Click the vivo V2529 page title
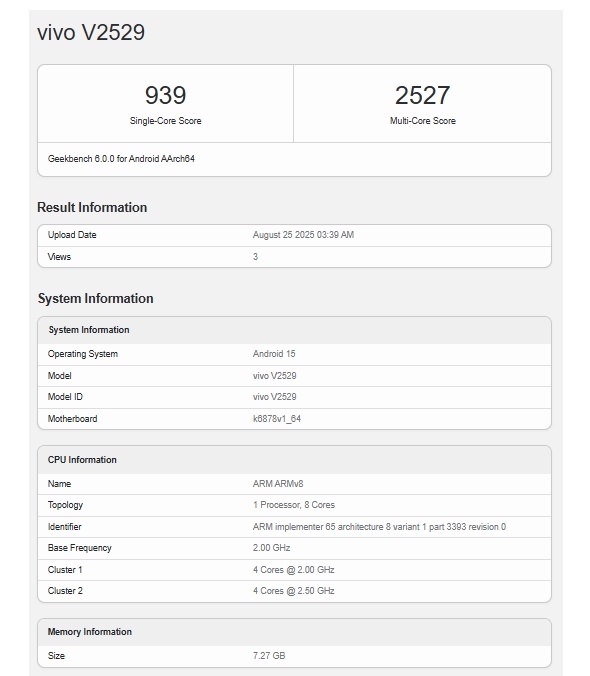The image size is (590, 676). [x=91, y=32]
